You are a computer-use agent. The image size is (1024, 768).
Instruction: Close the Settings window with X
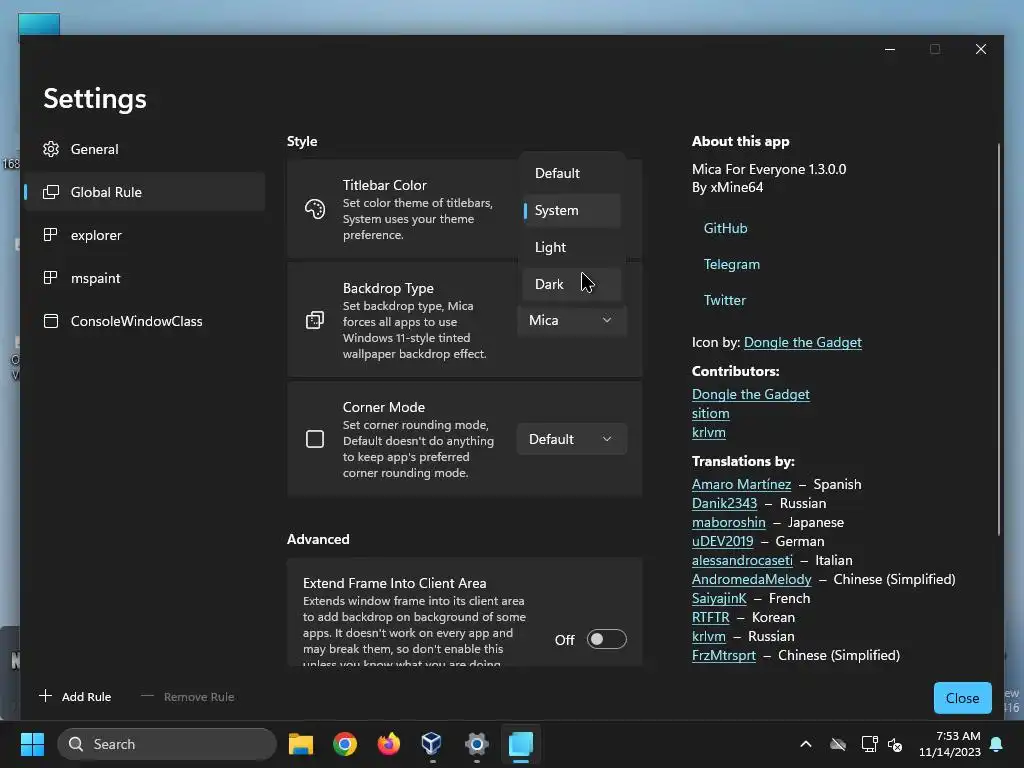point(981,50)
